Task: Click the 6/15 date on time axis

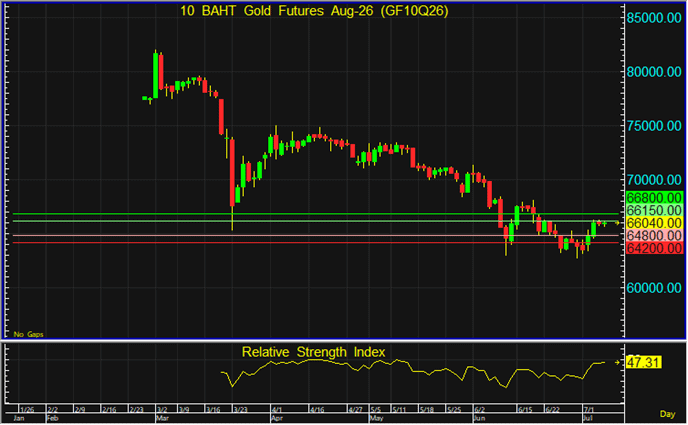Action: pyautogui.click(x=525, y=410)
